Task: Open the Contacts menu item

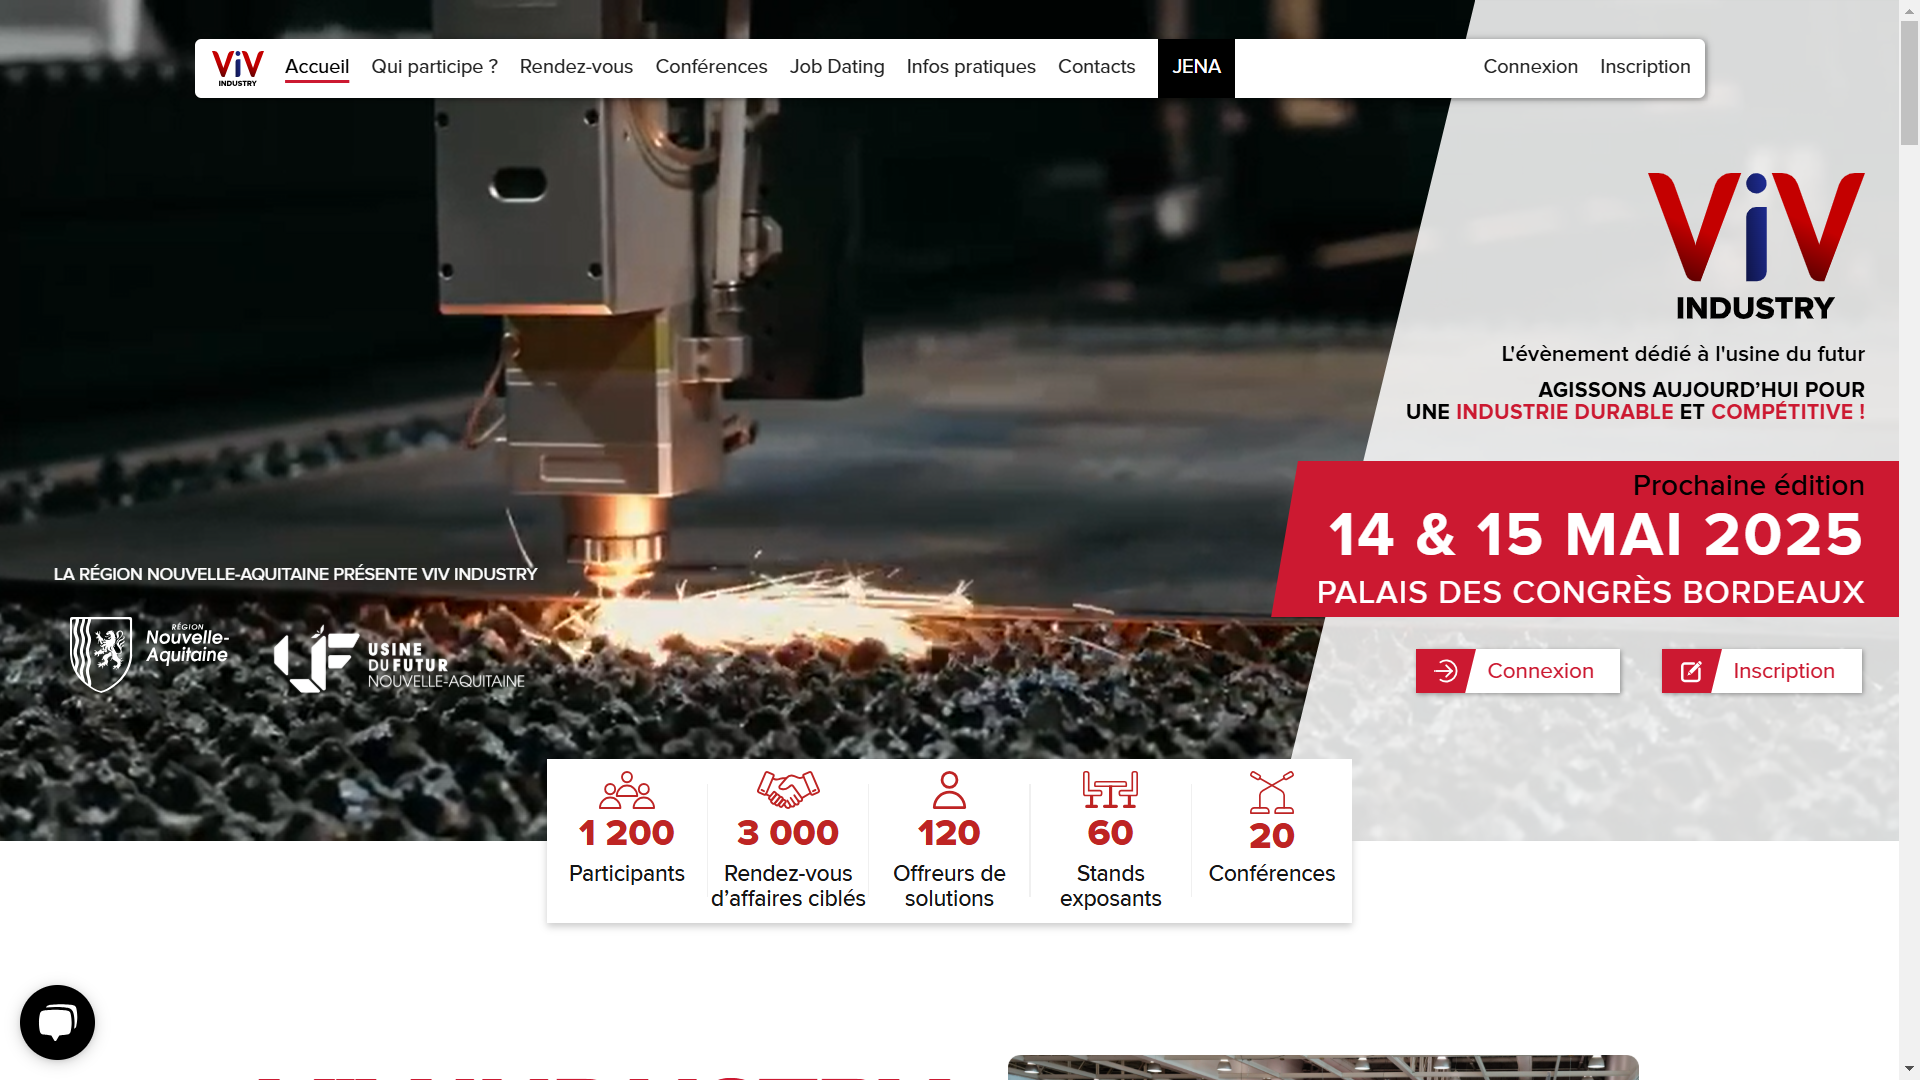Action: pos(1096,67)
